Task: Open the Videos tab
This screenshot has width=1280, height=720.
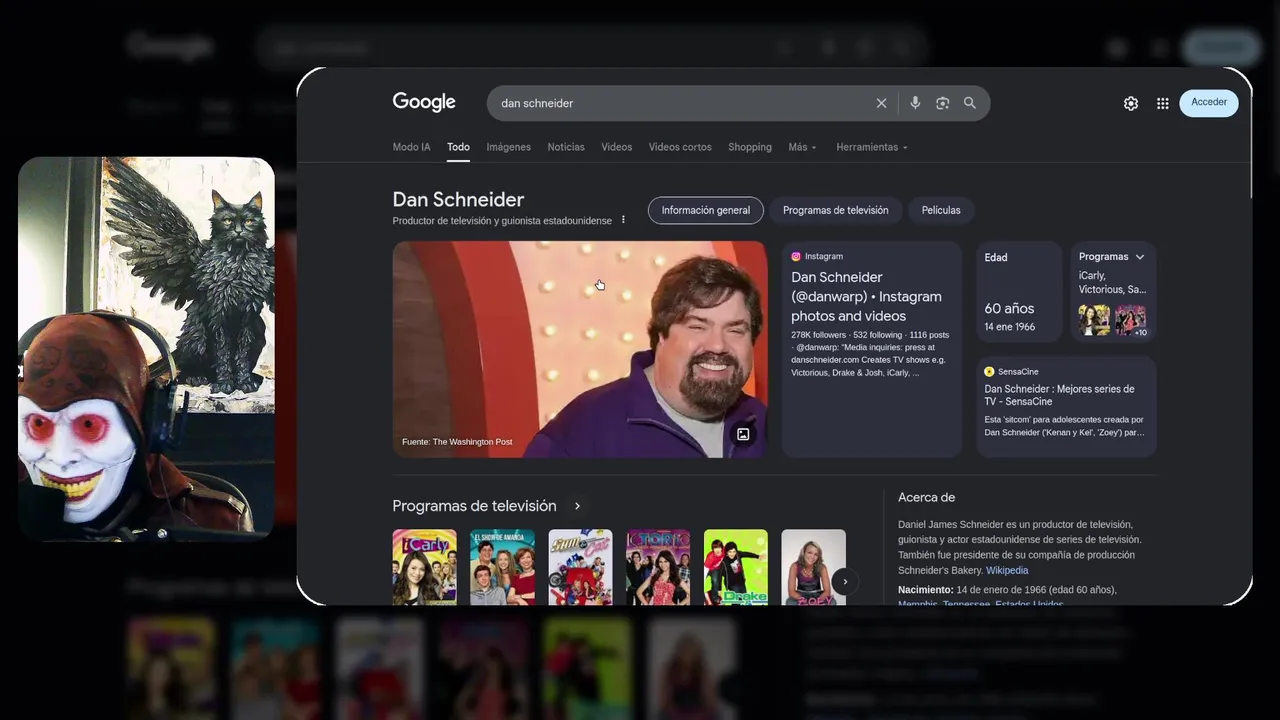Action: tap(616, 147)
